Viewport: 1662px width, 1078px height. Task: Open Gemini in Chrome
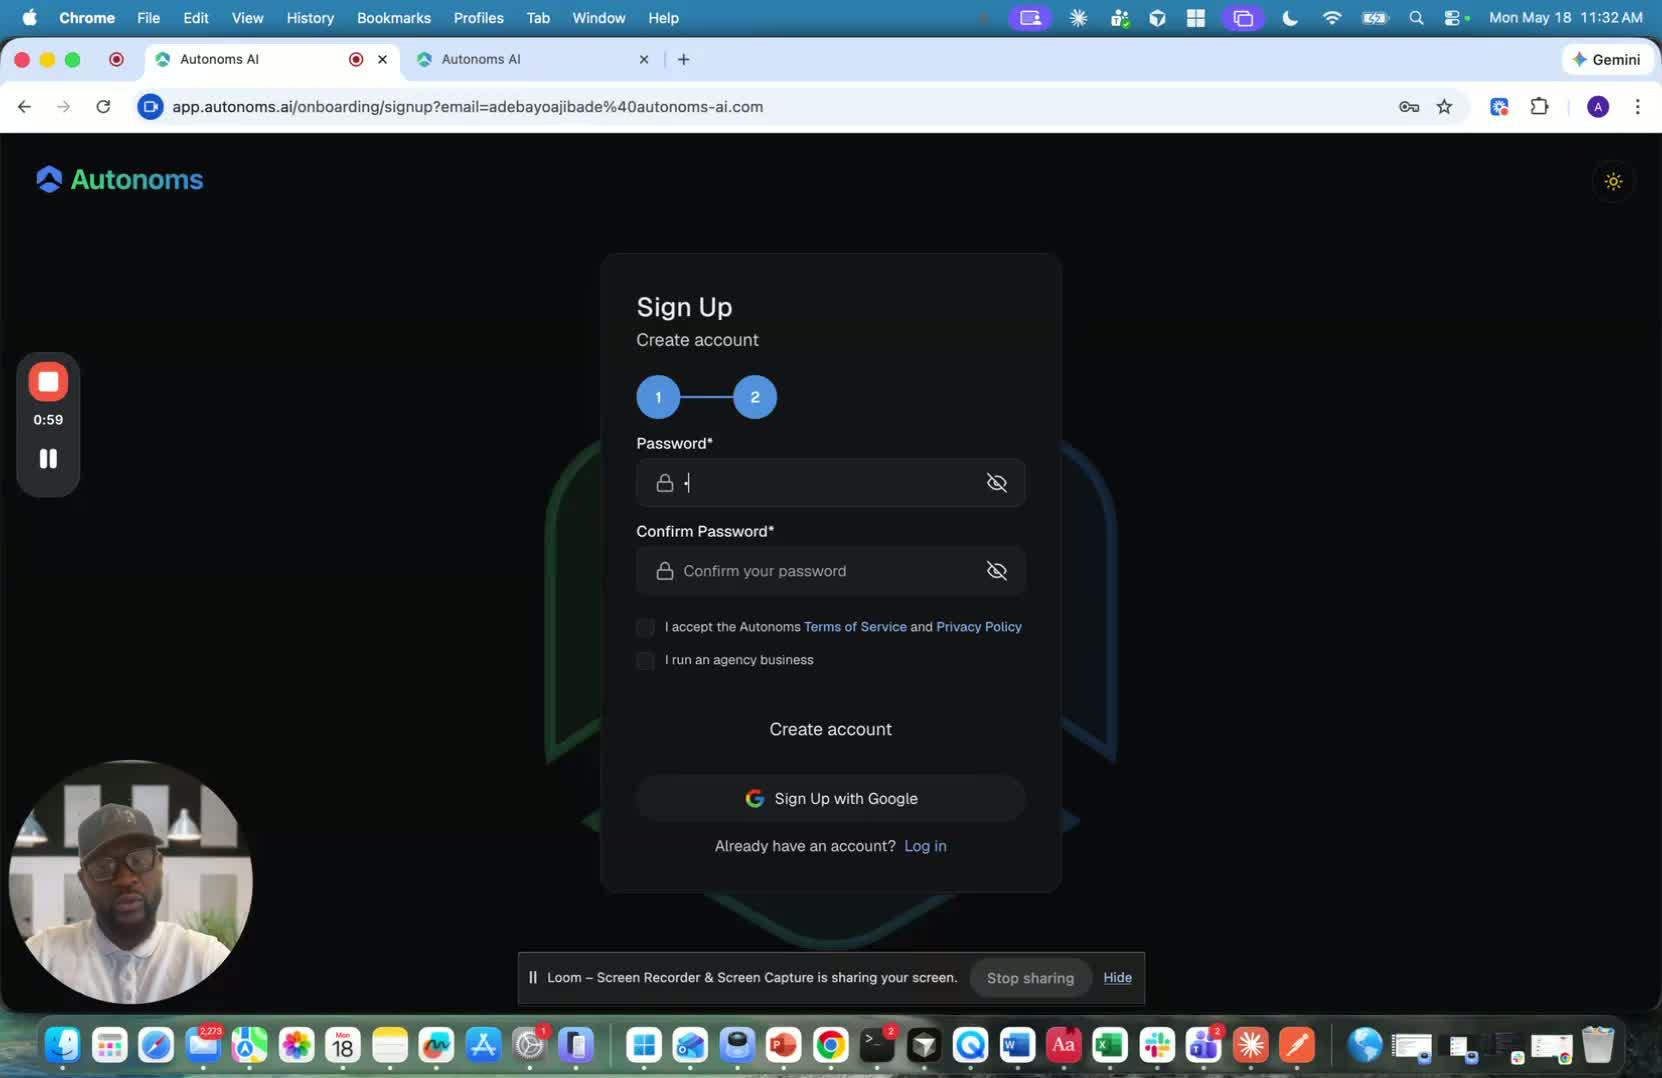(1606, 59)
